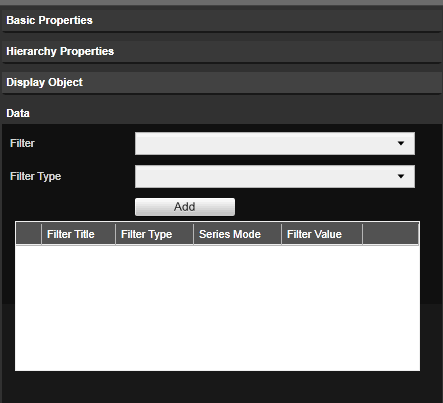Click the gray bar above Basic Properties

[221, 2]
